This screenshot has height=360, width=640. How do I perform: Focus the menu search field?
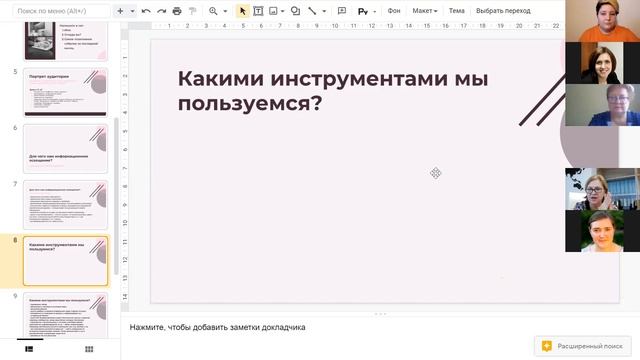click(x=61, y=11)
